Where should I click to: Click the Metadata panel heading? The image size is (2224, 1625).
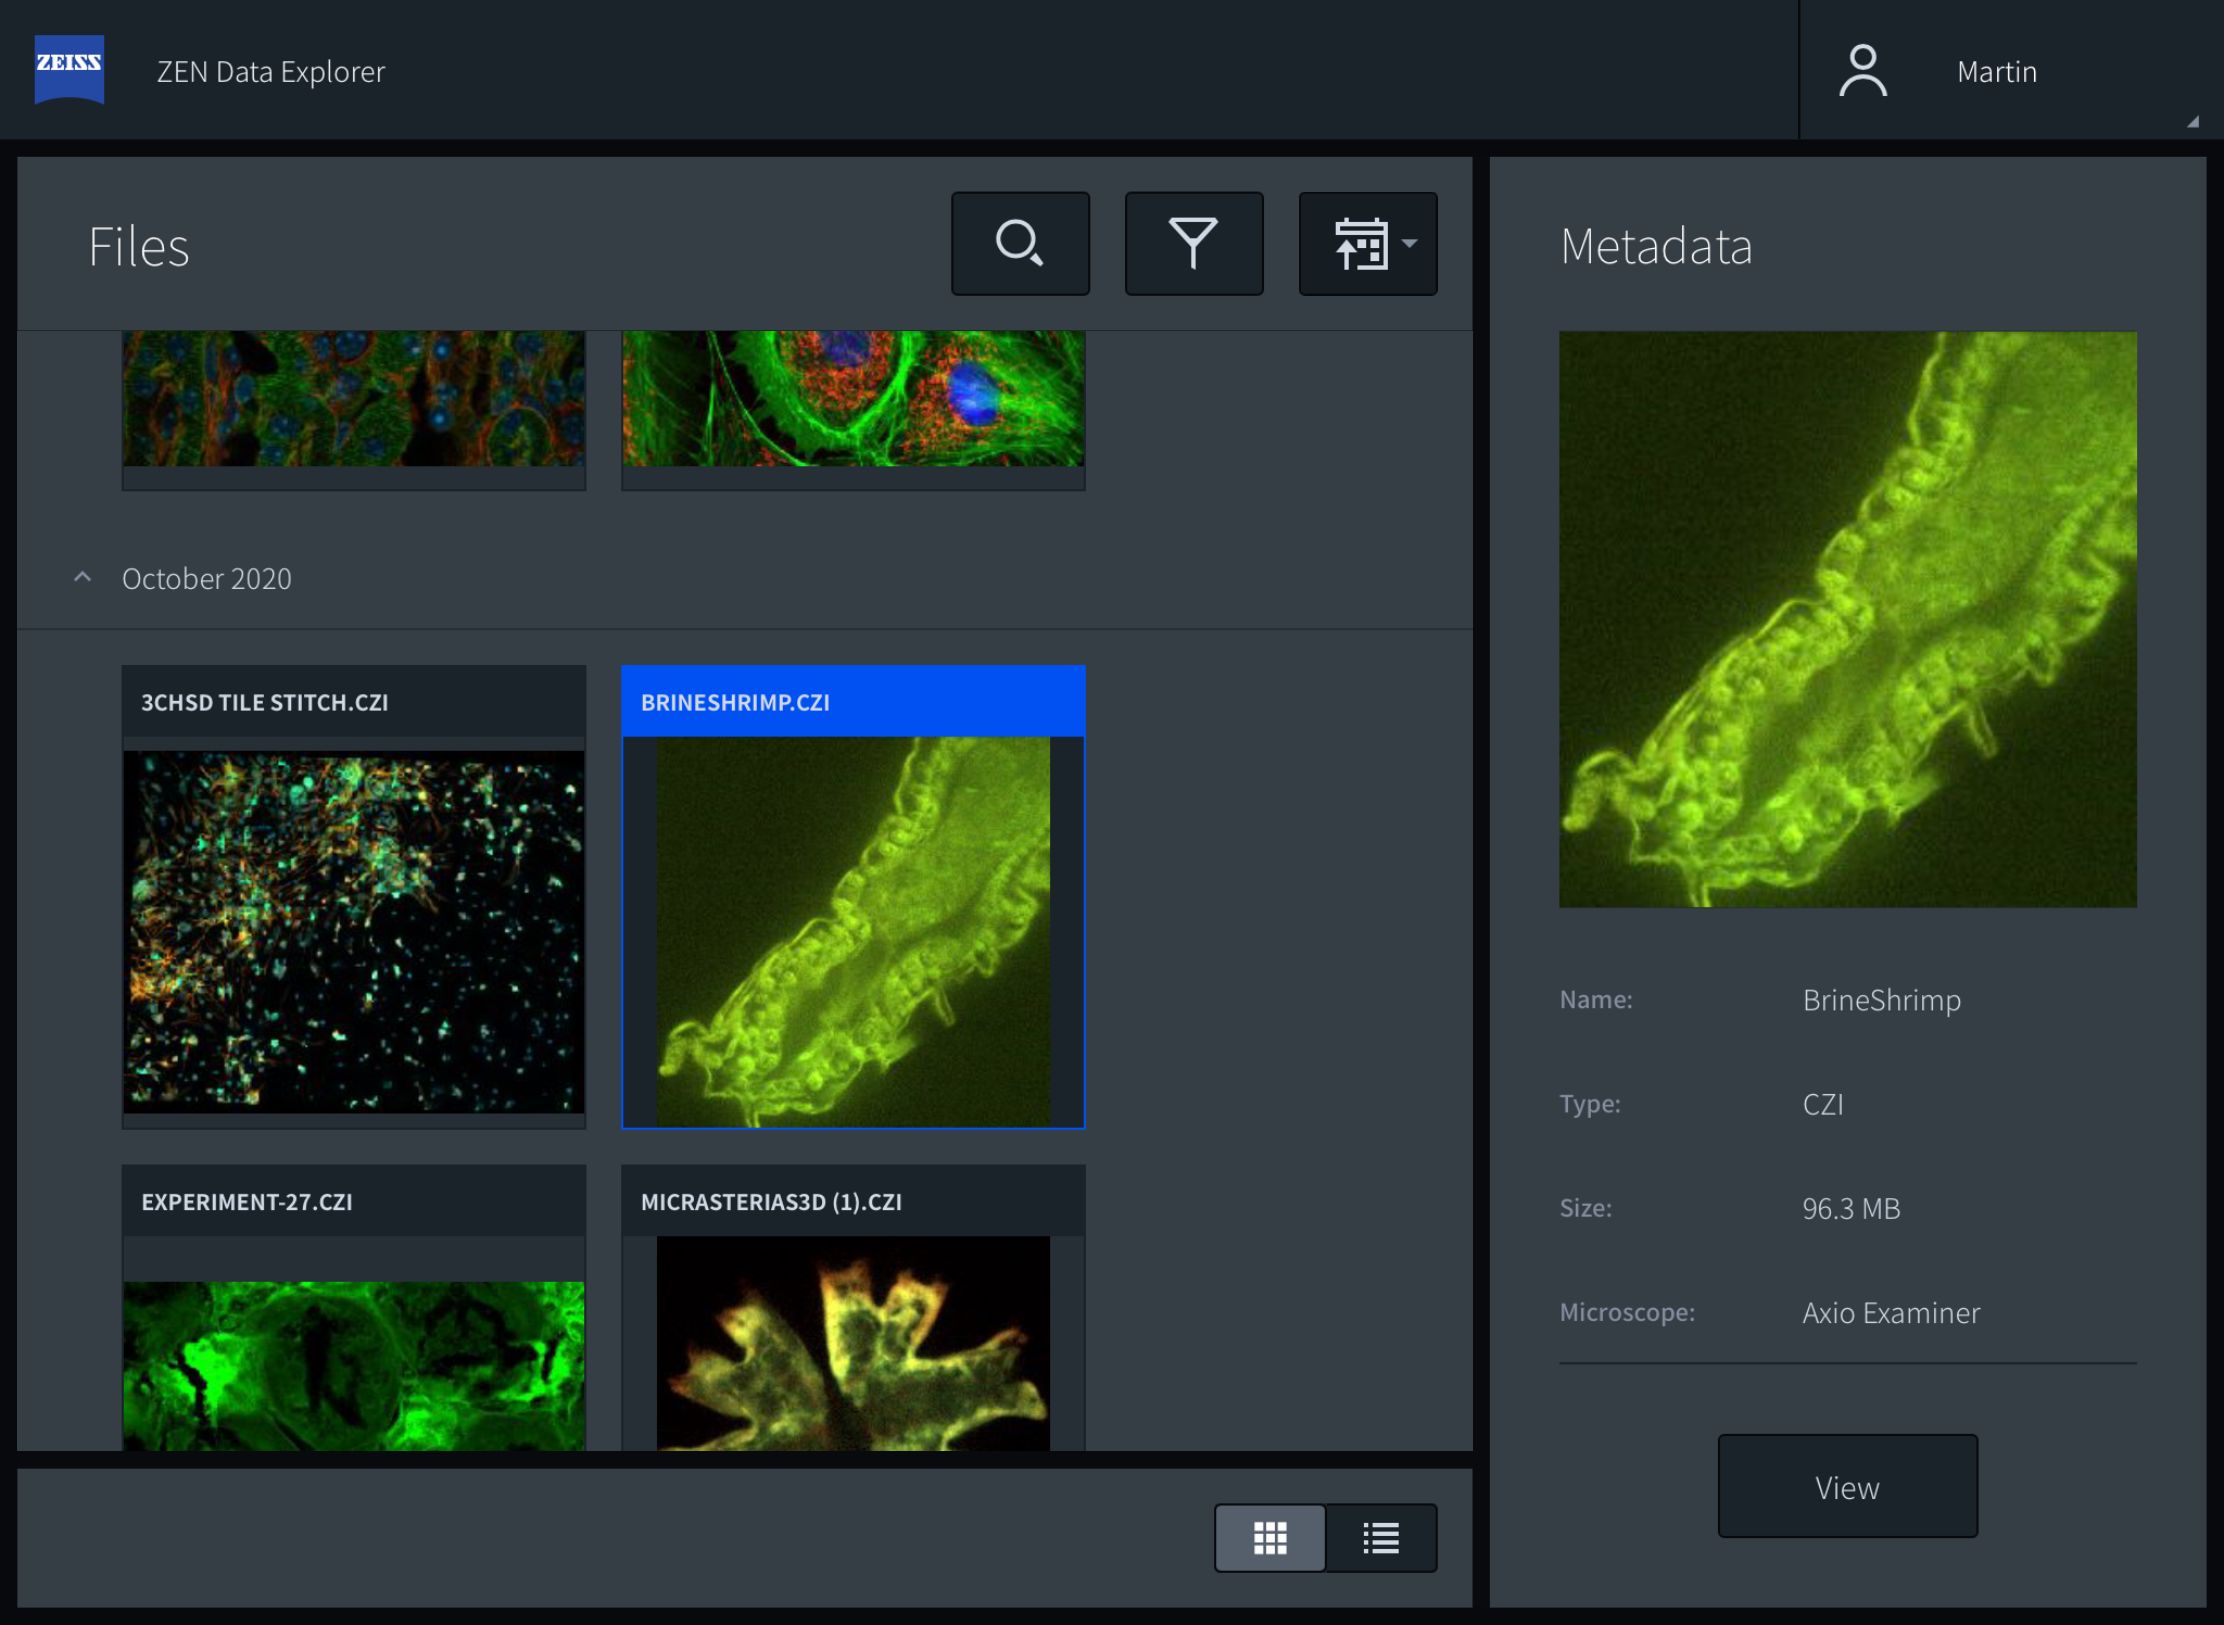(1656, 246)
